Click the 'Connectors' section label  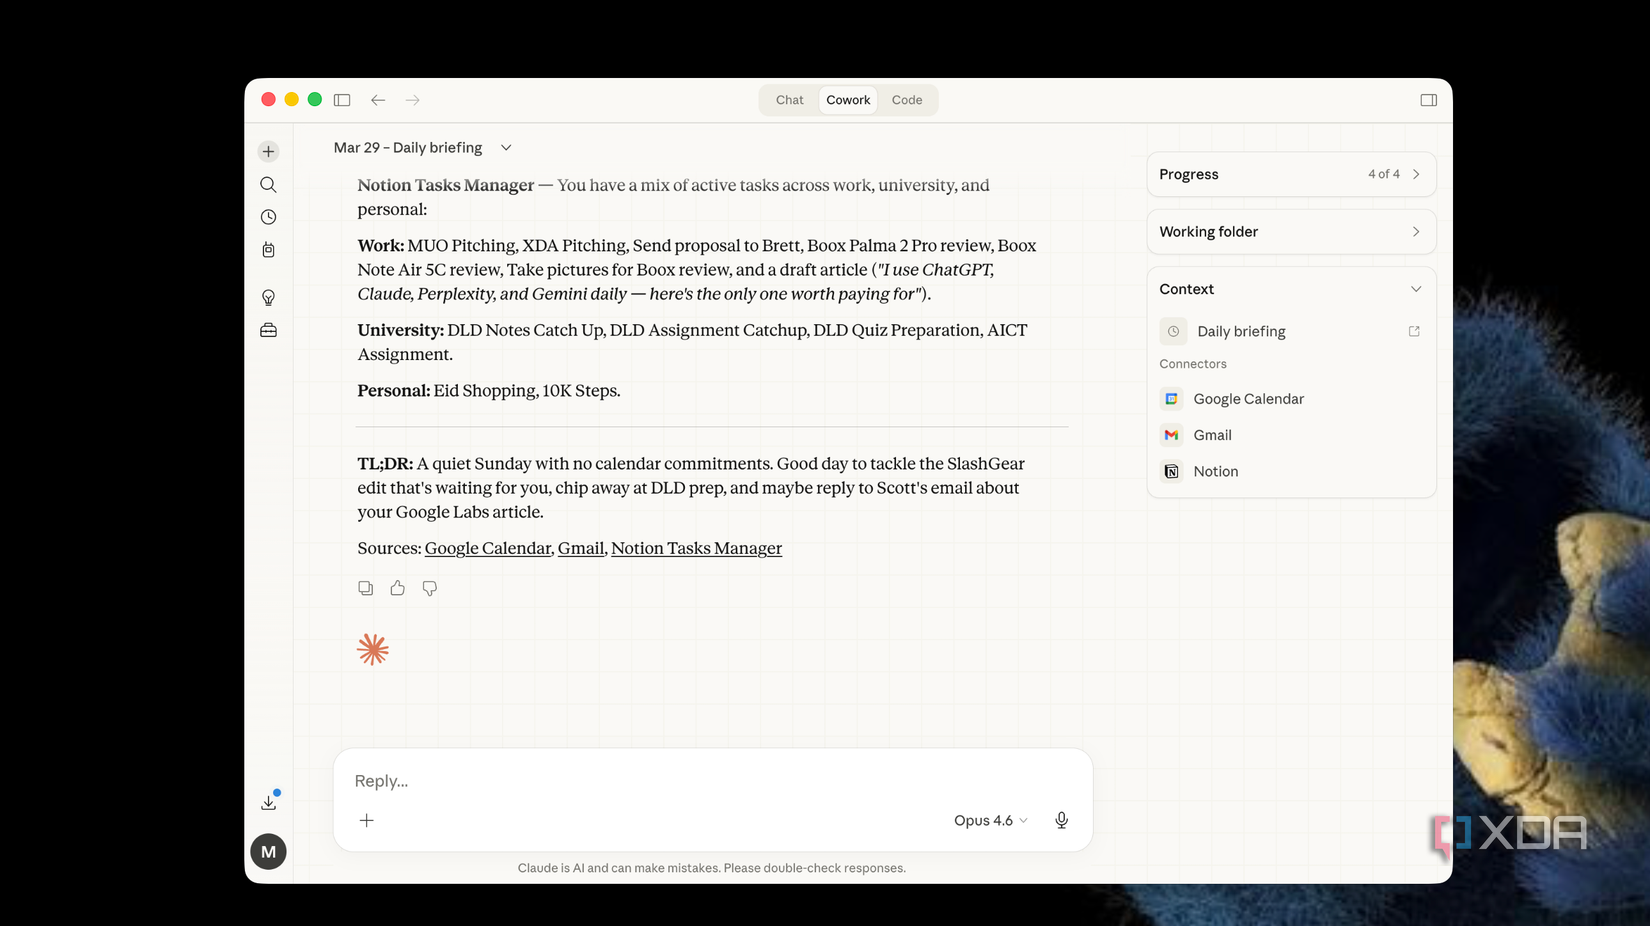pyautogui.click(x=1193, y=364)
